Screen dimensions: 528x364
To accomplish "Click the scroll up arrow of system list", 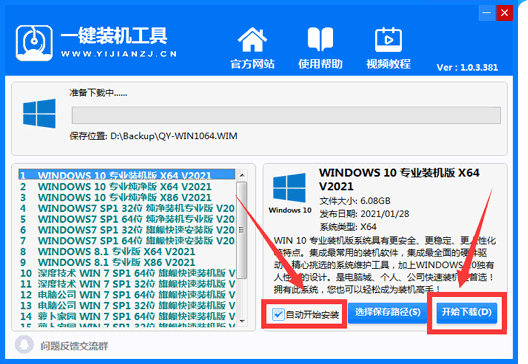I will click(x=242, y=175).
